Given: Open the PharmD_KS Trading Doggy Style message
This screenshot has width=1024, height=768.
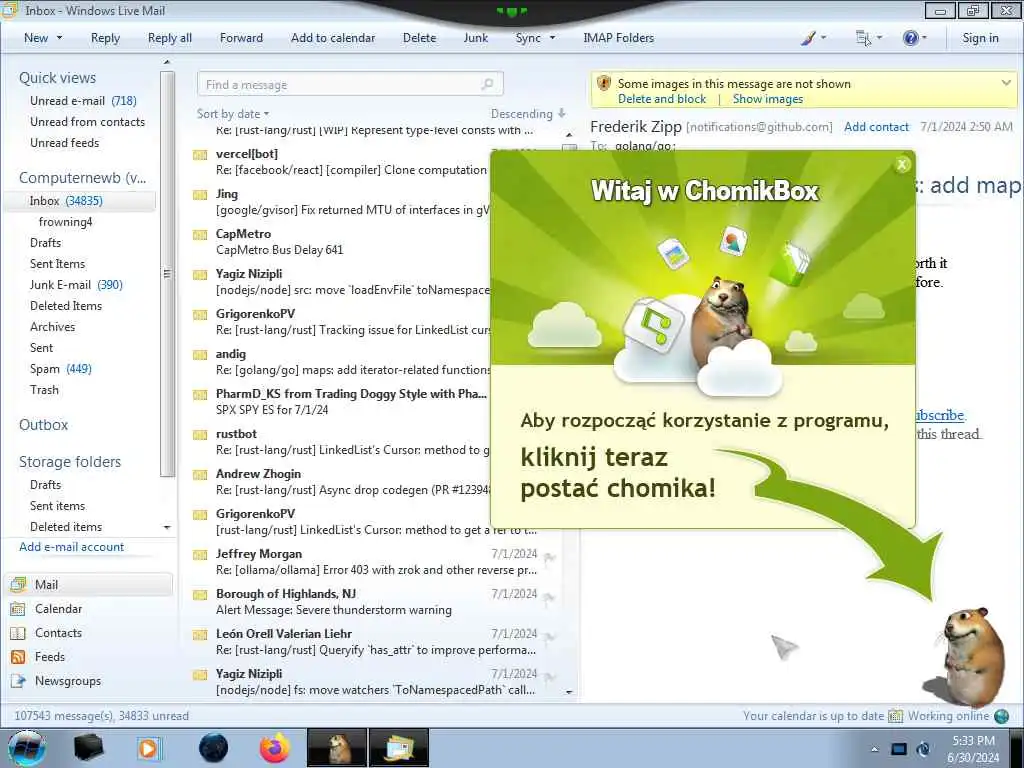Looking at the screenshot, I should (x=340, y=402).
